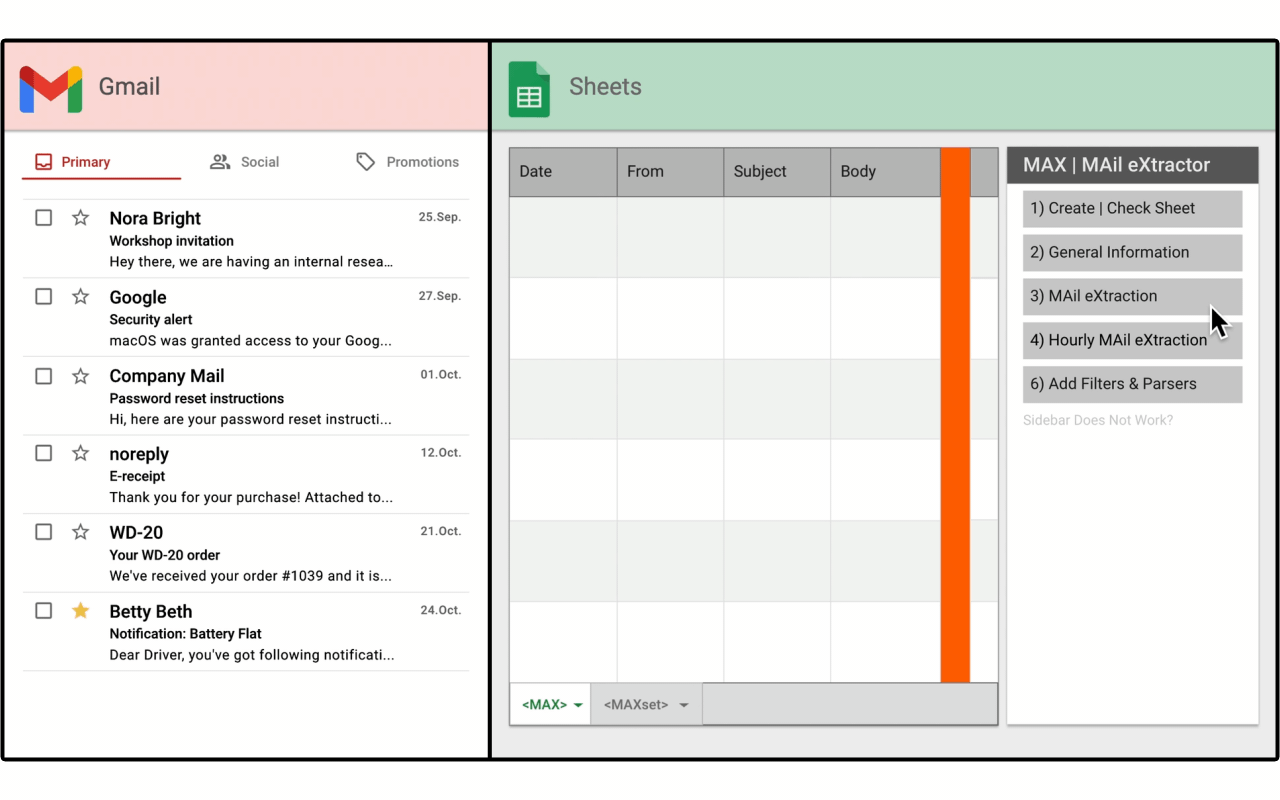This screenshot has width=1280, height=800.
Task: Click the Sidebar Does Not Work? link
Action: tap(1097, 420)
